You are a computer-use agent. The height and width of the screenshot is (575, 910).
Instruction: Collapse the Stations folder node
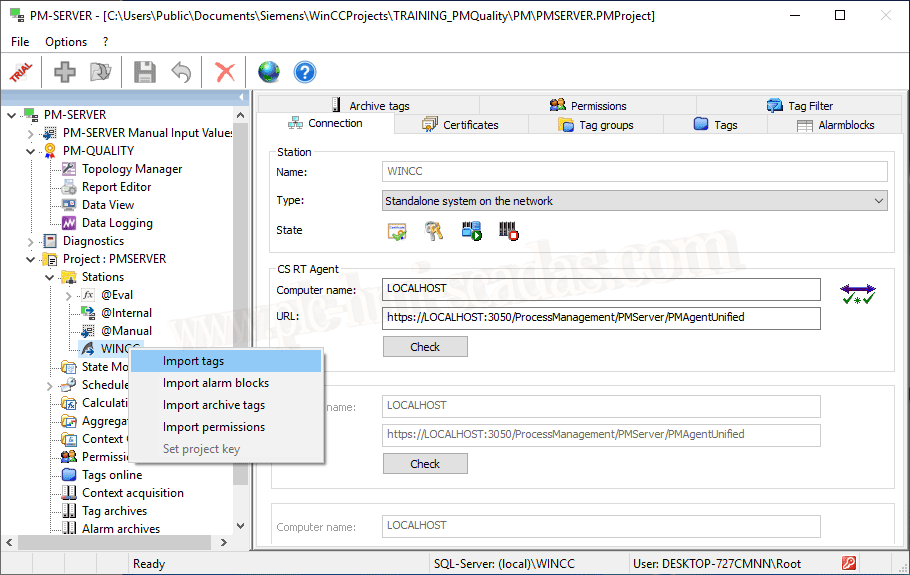pyautogui.click(x=49, y=277)
